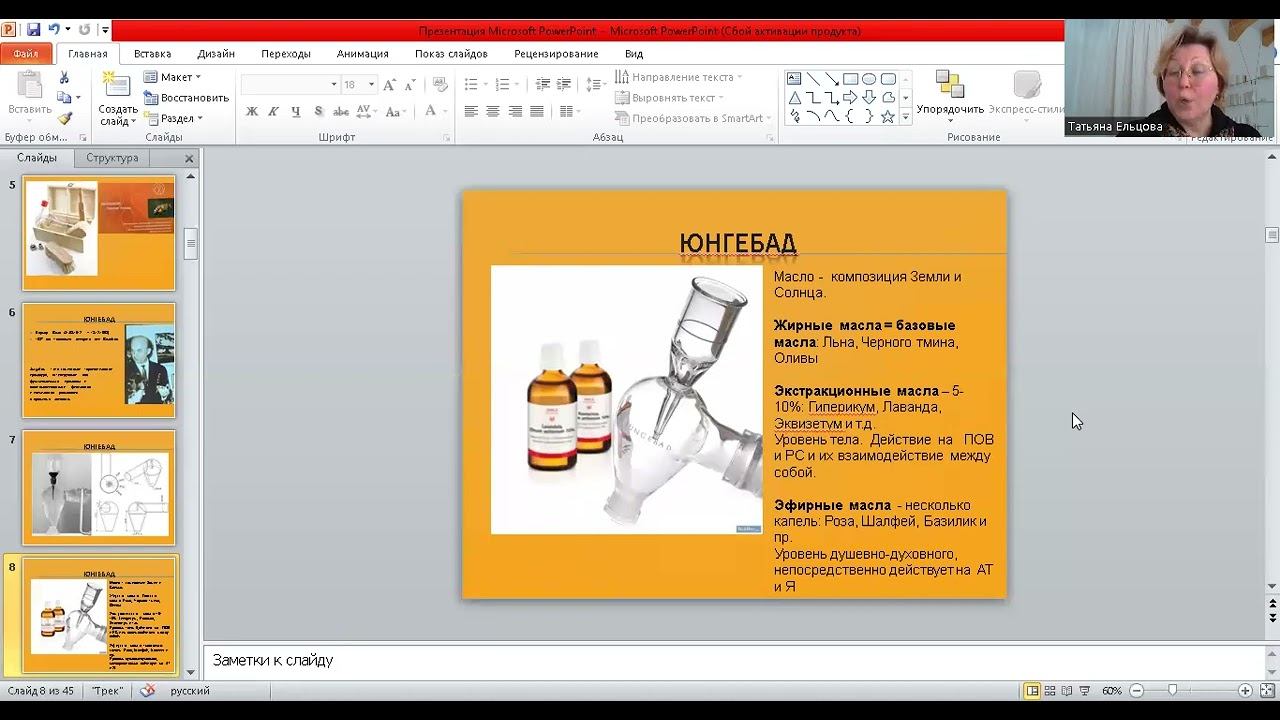Open the Анимация ribbon tab
The image size is (1280, 720).
362,54
